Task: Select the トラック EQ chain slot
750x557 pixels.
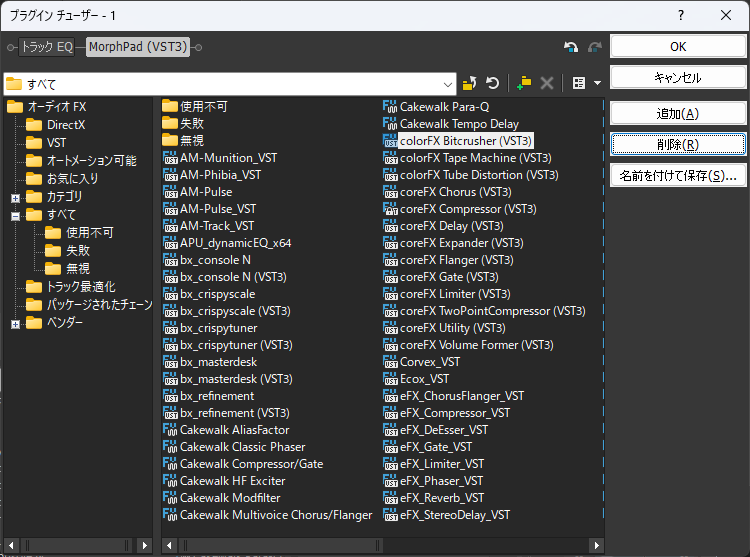Action: 47,47
